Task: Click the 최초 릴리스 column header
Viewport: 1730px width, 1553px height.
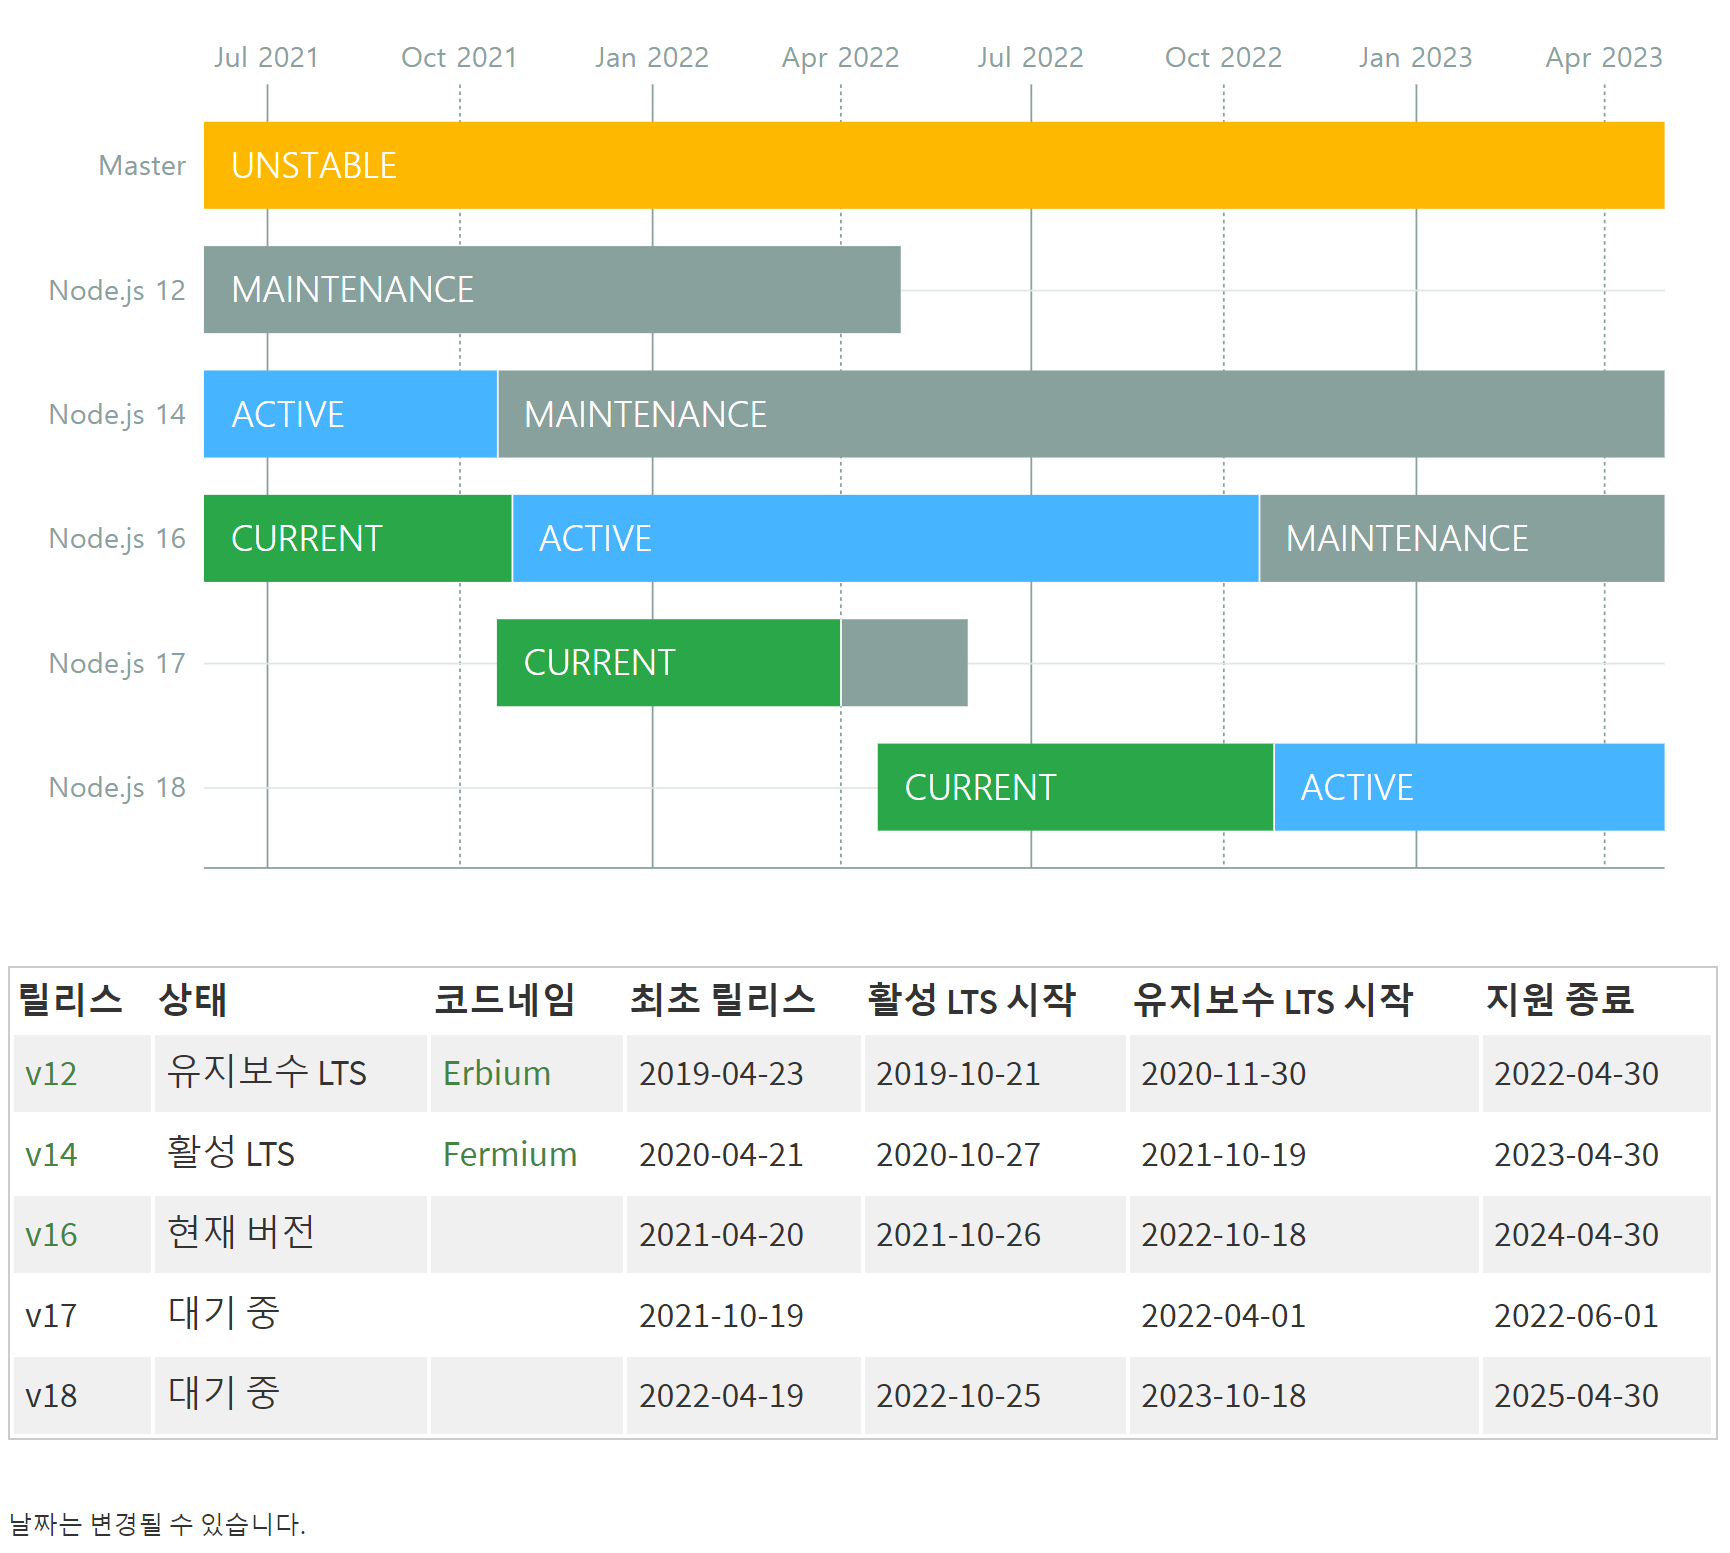Action: click(x=723, y=999)
